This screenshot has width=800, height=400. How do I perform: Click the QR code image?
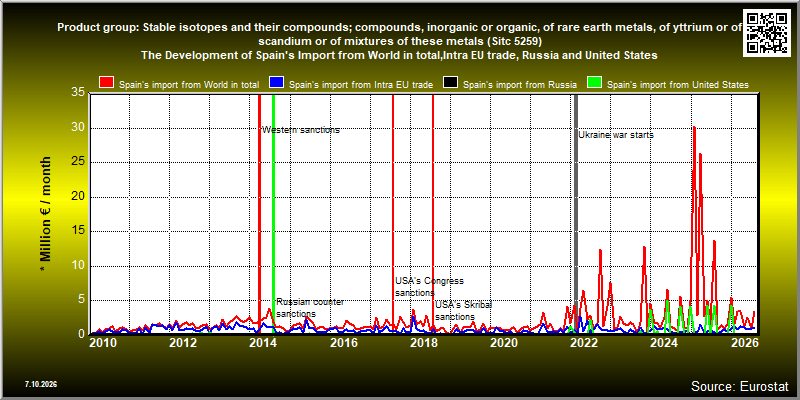pos(769,32)
